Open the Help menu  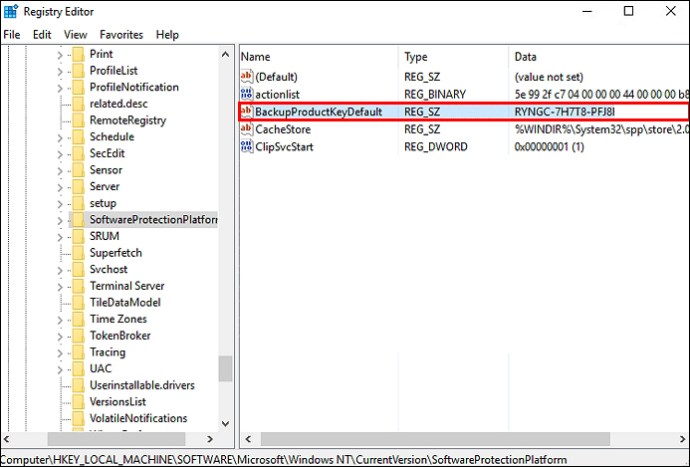pyautogui.click(x=167, y=35)
